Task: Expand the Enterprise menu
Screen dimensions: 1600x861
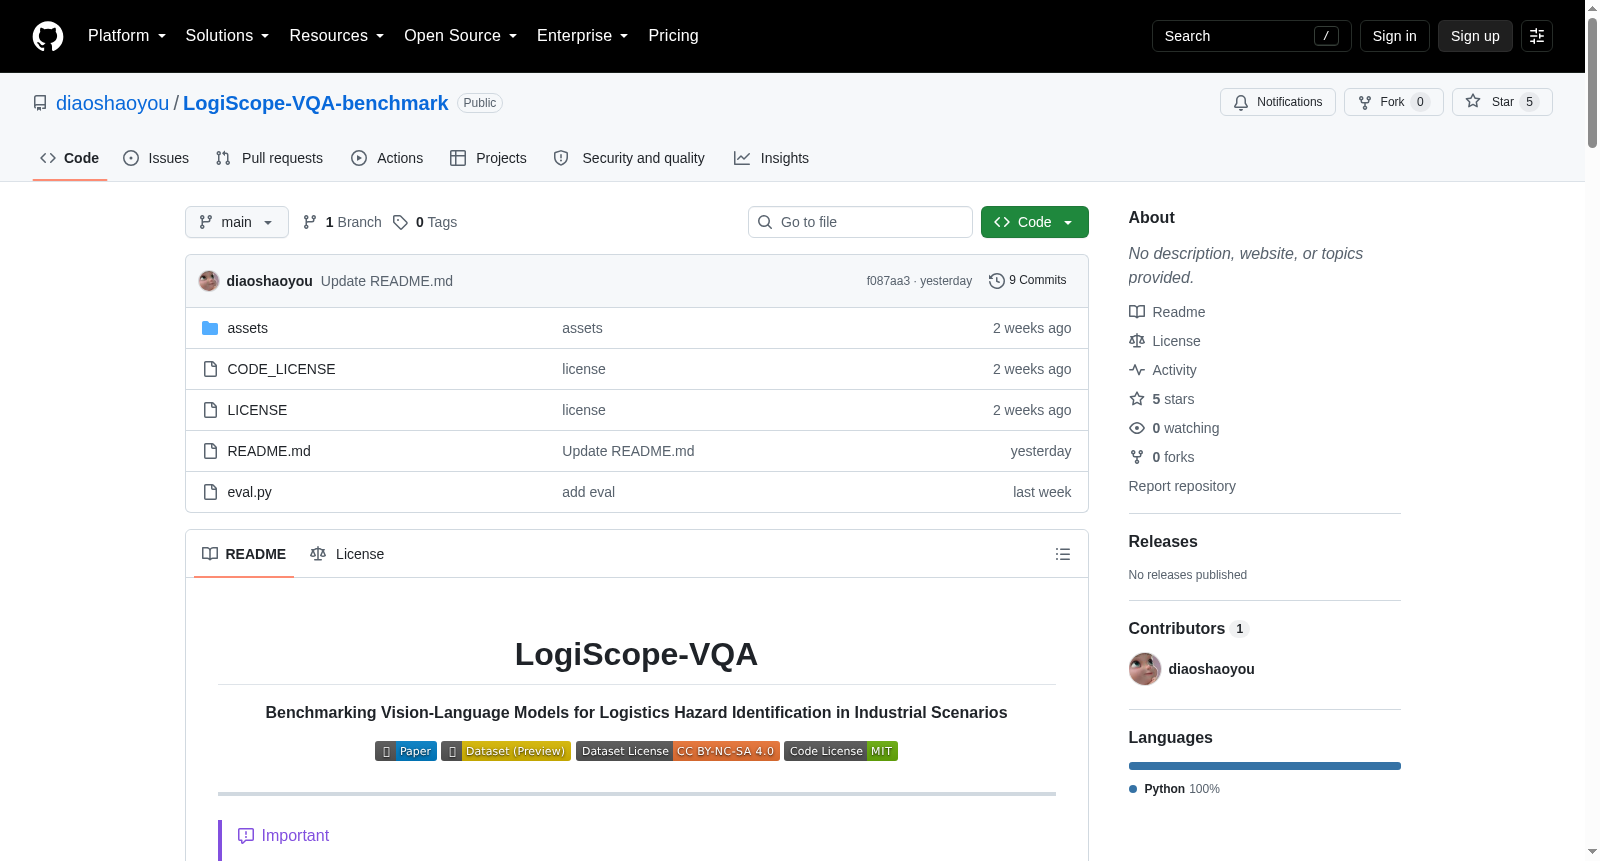Action: click(583, 36)
